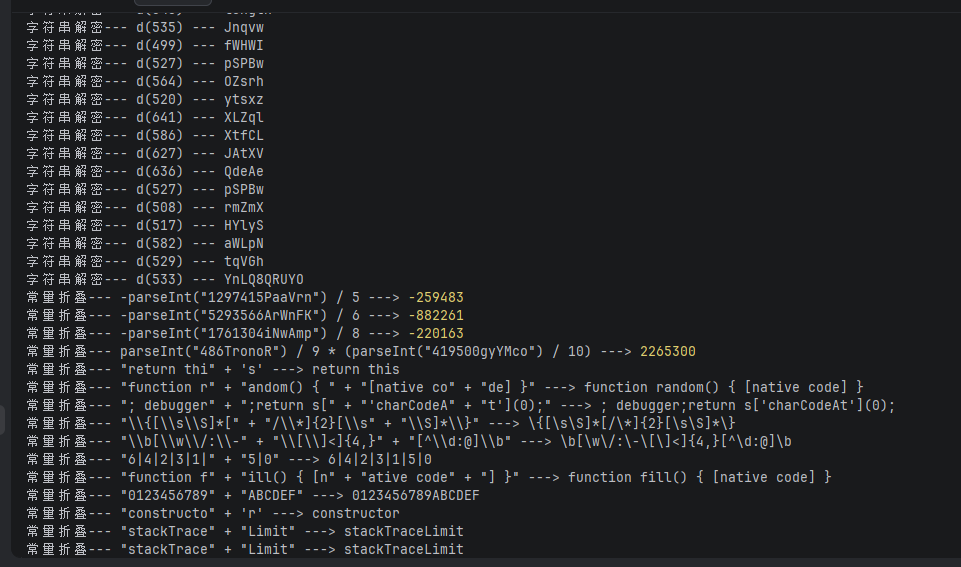Image resolution: width=961 pixels, height=567 pixels.
Task: Click the row d(636) --- QdeAe
Action: (145, 171)
